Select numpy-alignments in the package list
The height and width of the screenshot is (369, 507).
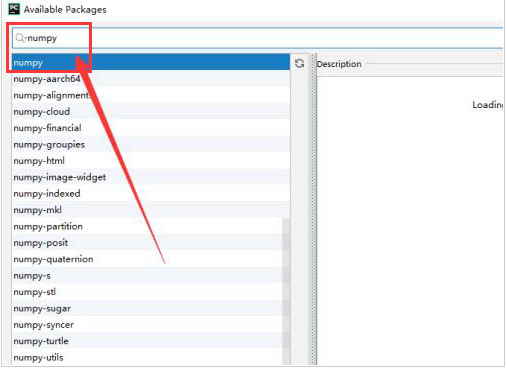(x=151, y=95)
